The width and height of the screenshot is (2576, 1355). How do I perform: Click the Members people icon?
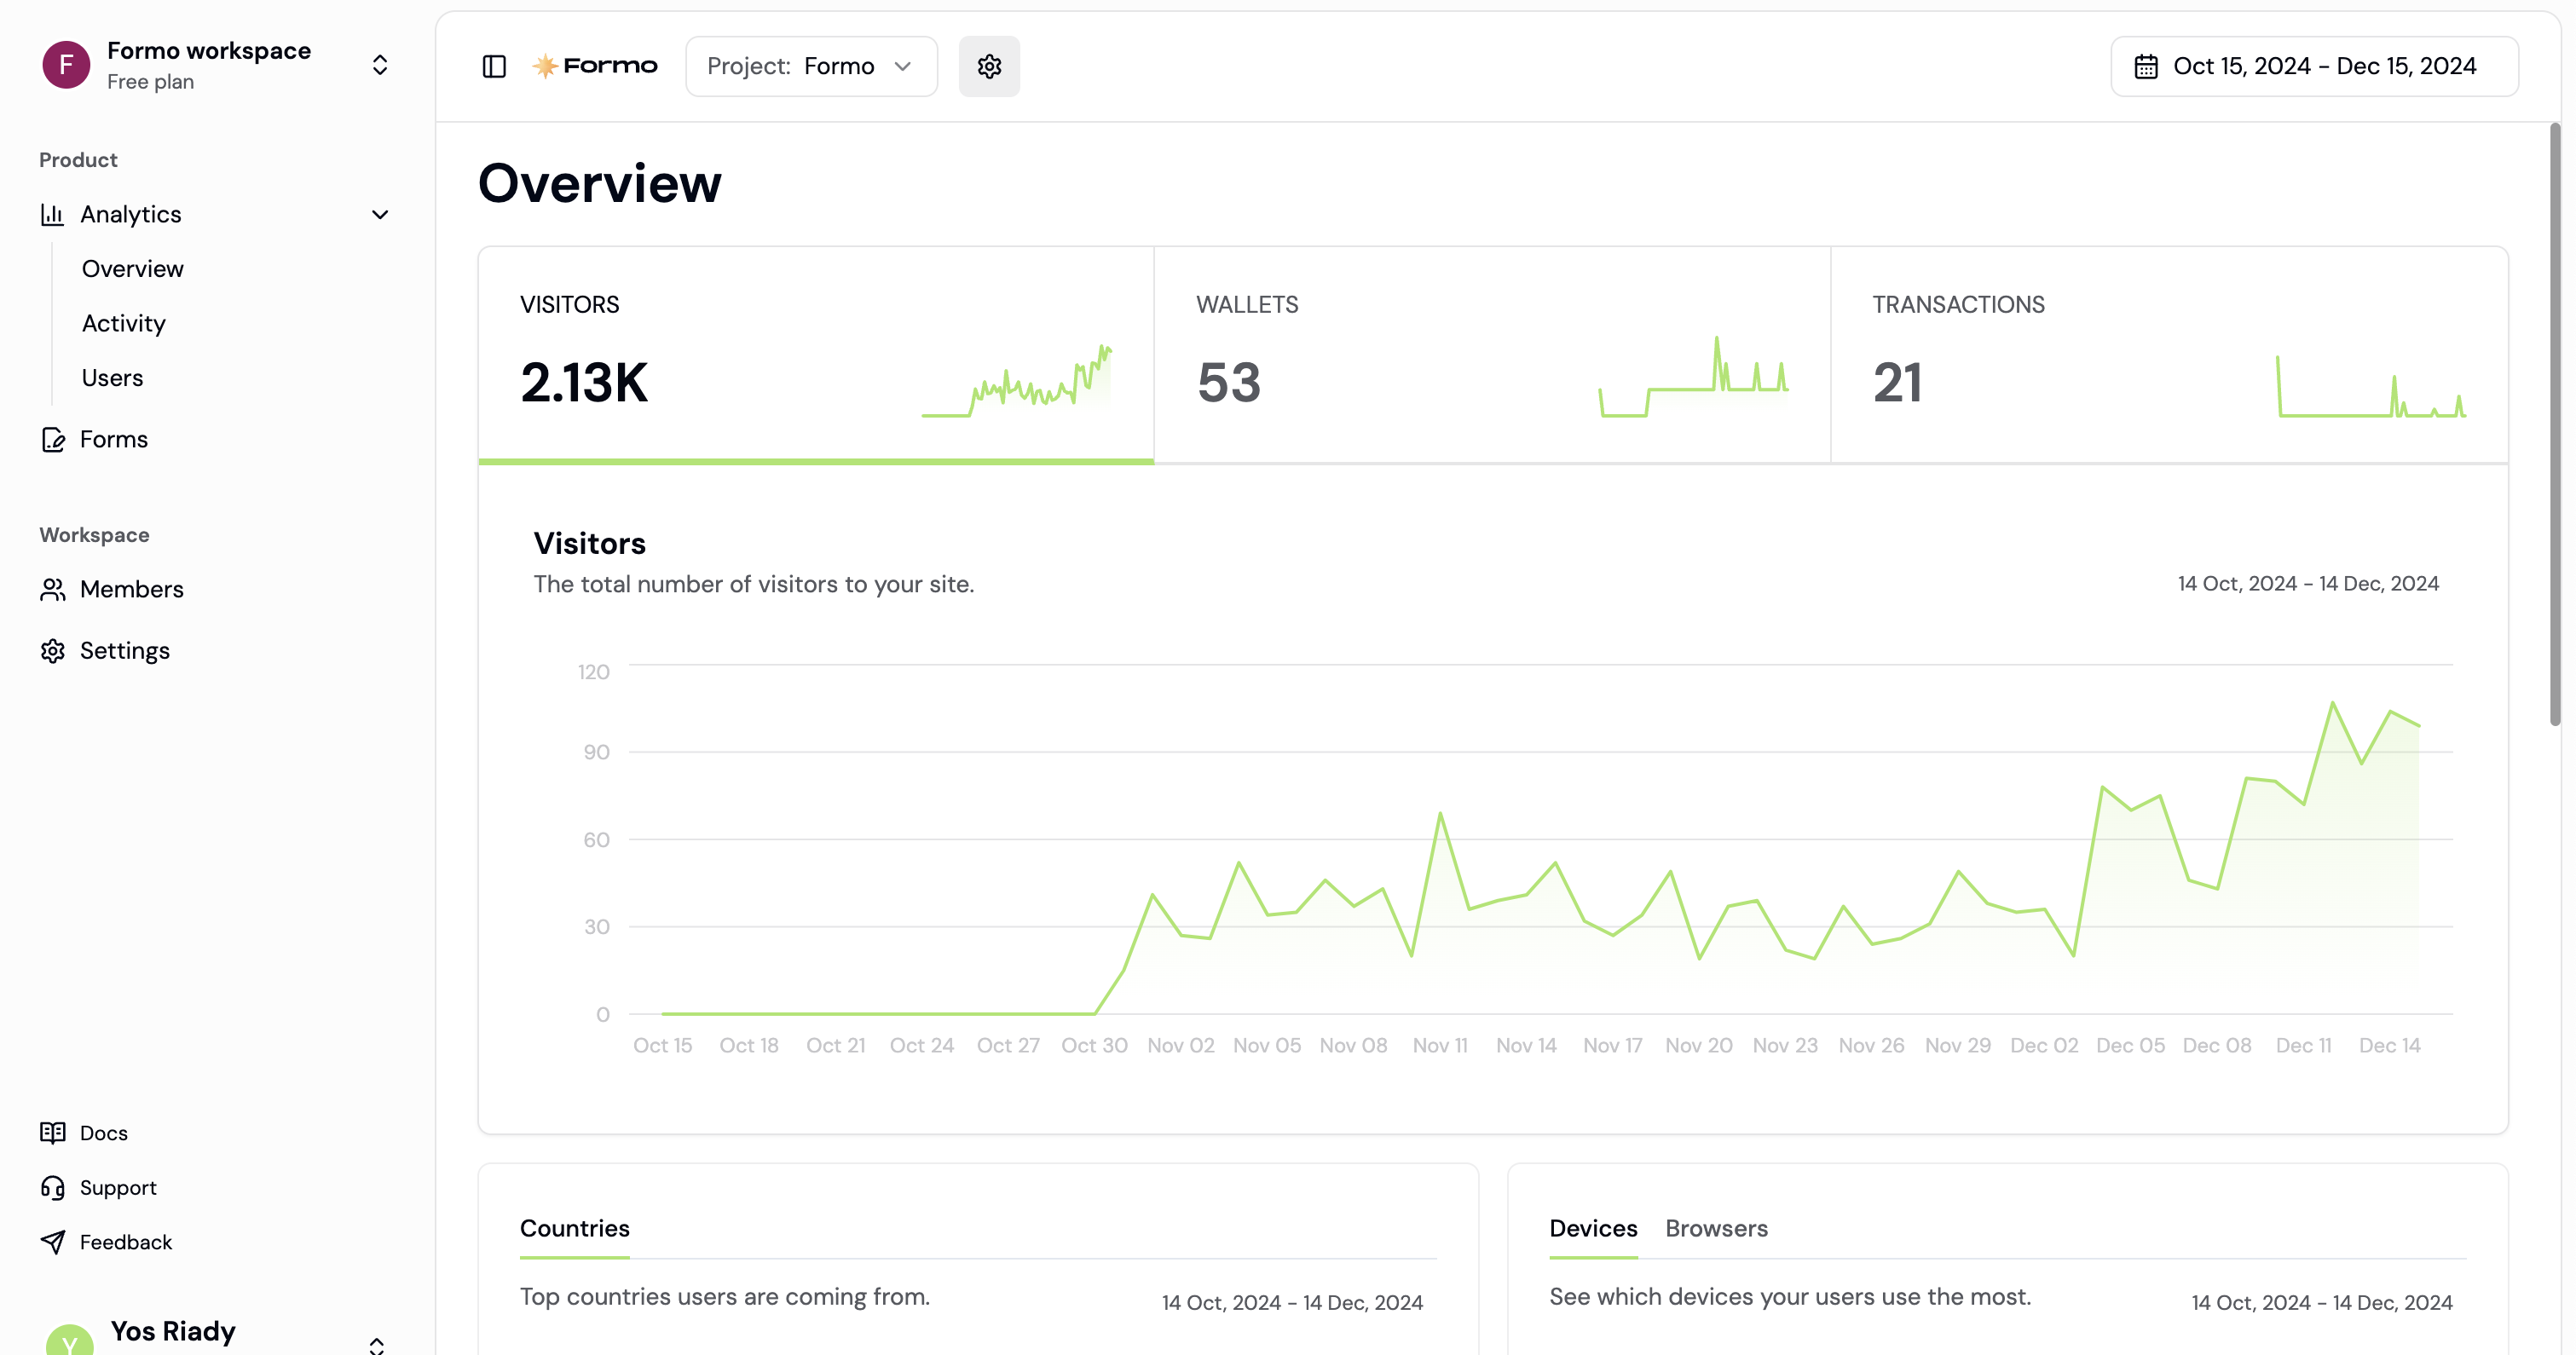(x=53, y=589)
